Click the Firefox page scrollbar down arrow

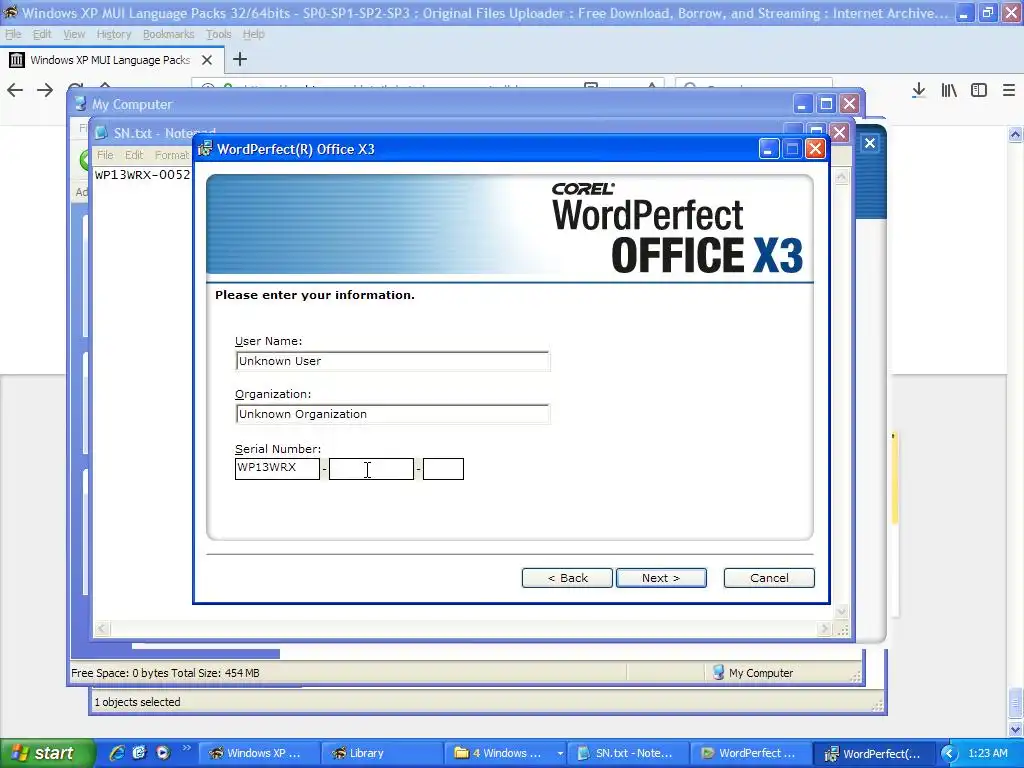[1016, 729]
